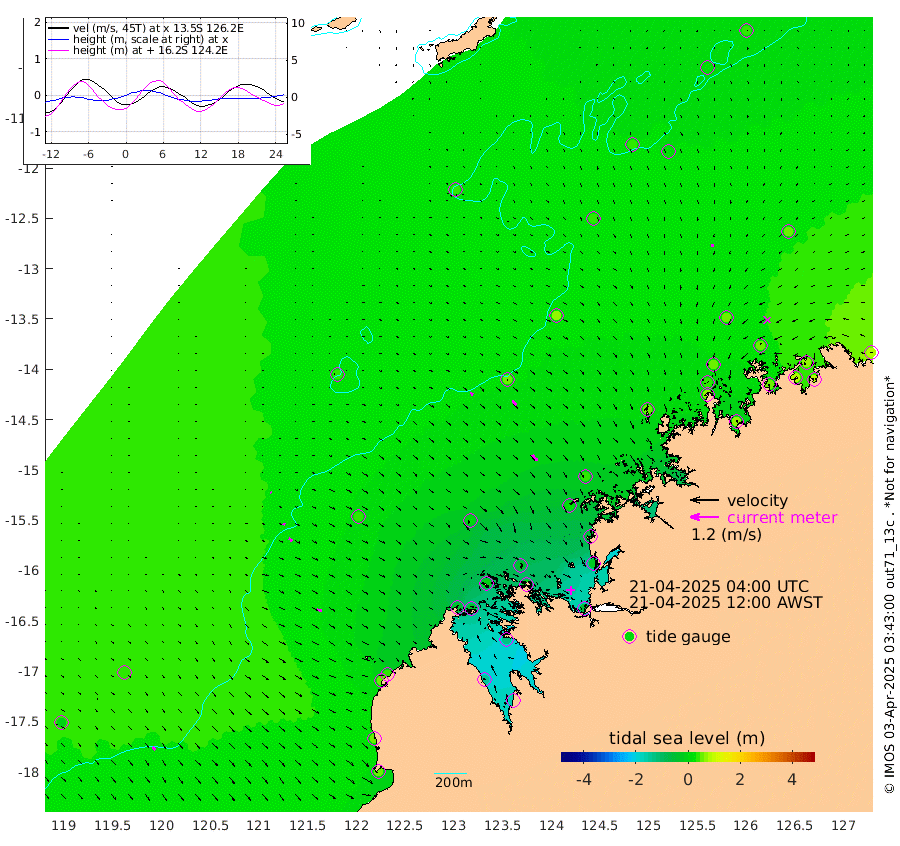Screen dimensions: 900x846
Task: Click inset legend 'vel (m/s, 45T) at x 13.5S 126.2E'
Action: [158, 28]
